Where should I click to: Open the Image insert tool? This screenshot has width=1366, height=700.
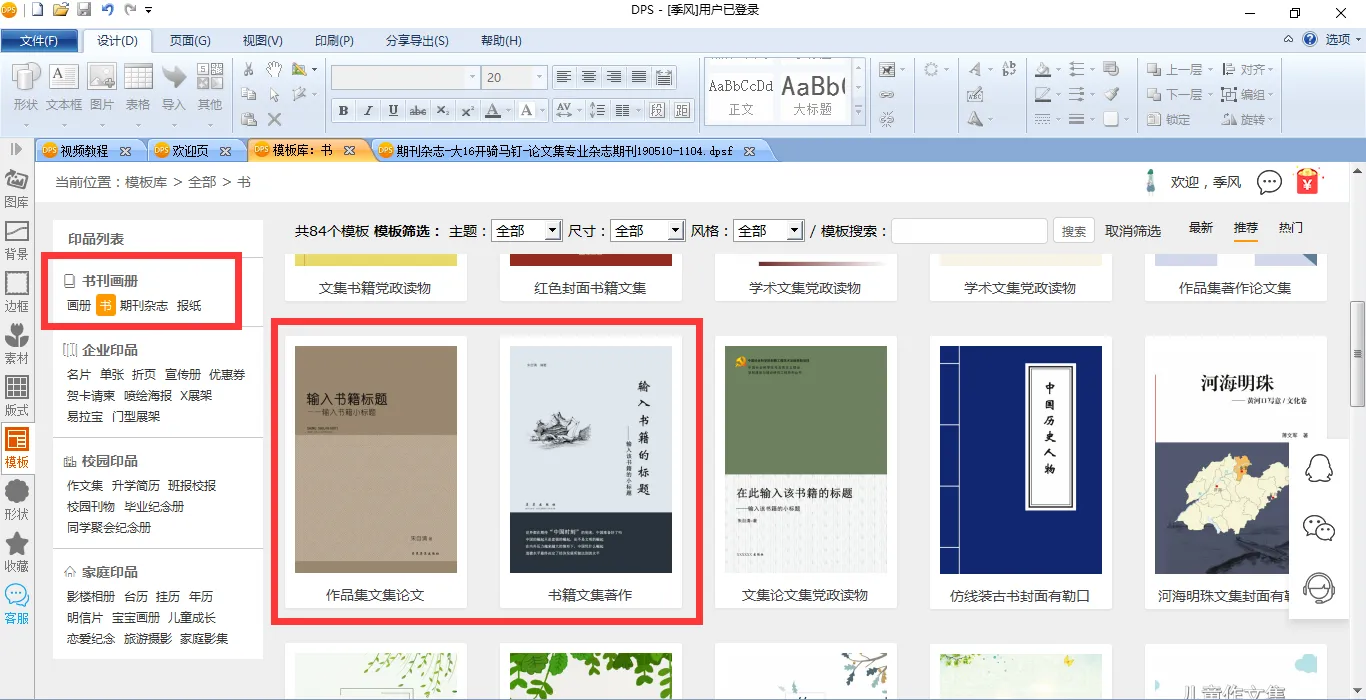pyautogui.click(x=102, y=86)
